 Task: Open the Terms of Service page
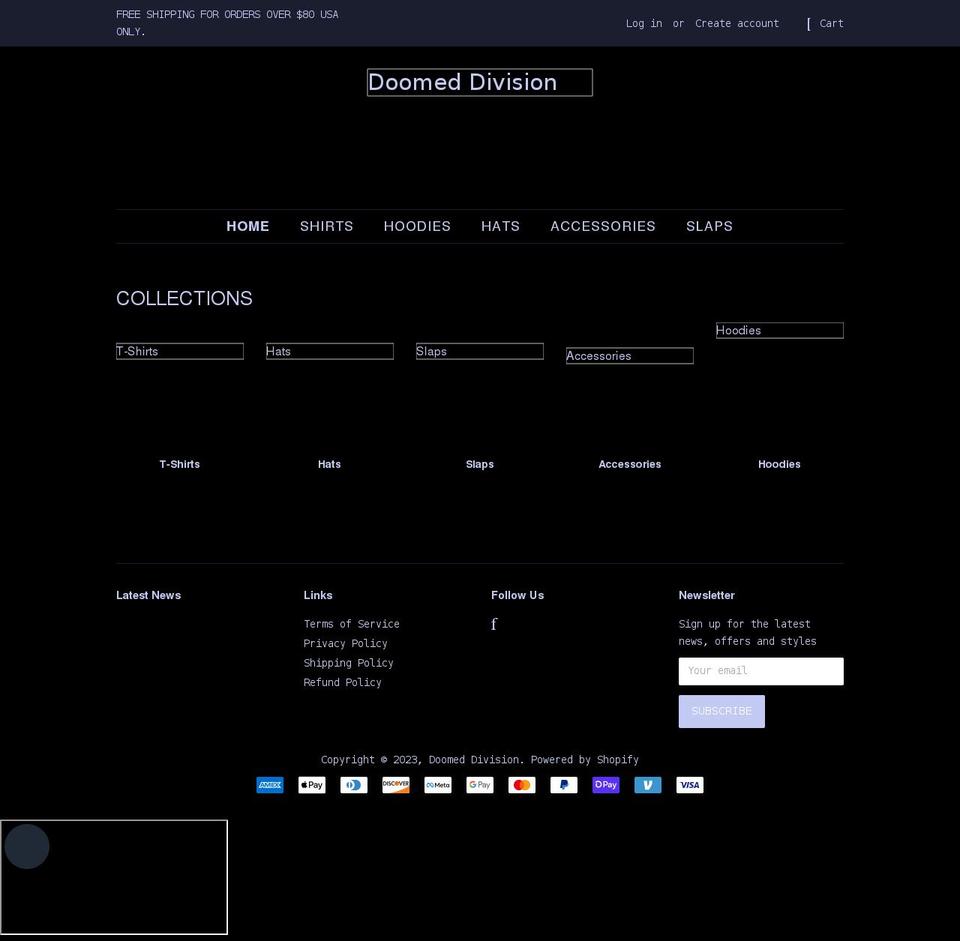click(x=351, y=623)
